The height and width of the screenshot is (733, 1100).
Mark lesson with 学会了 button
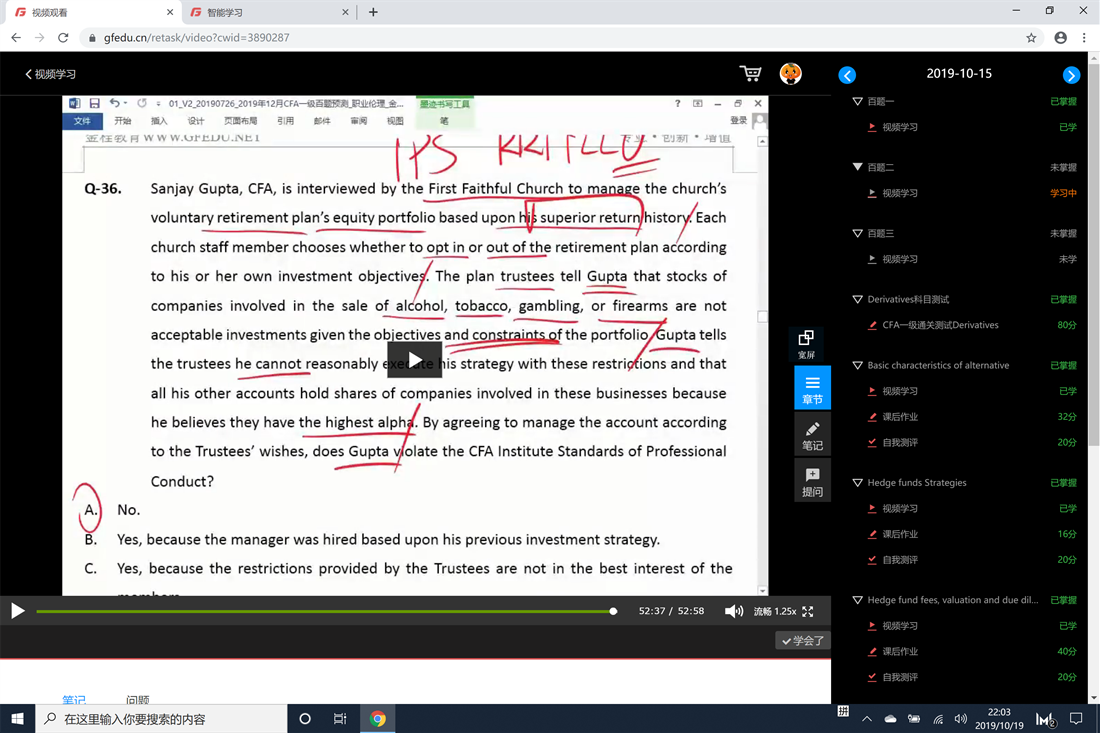point(803,640)
